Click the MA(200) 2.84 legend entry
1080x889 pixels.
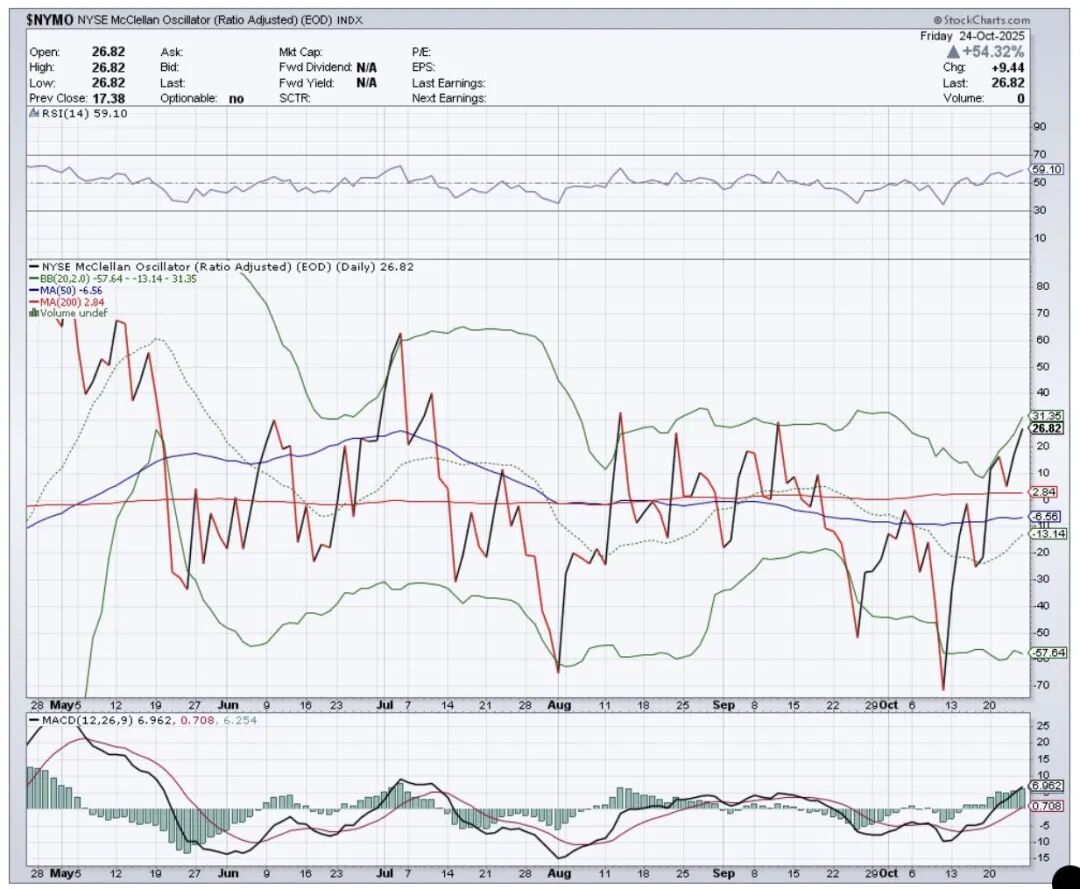[x=67, y=302]
